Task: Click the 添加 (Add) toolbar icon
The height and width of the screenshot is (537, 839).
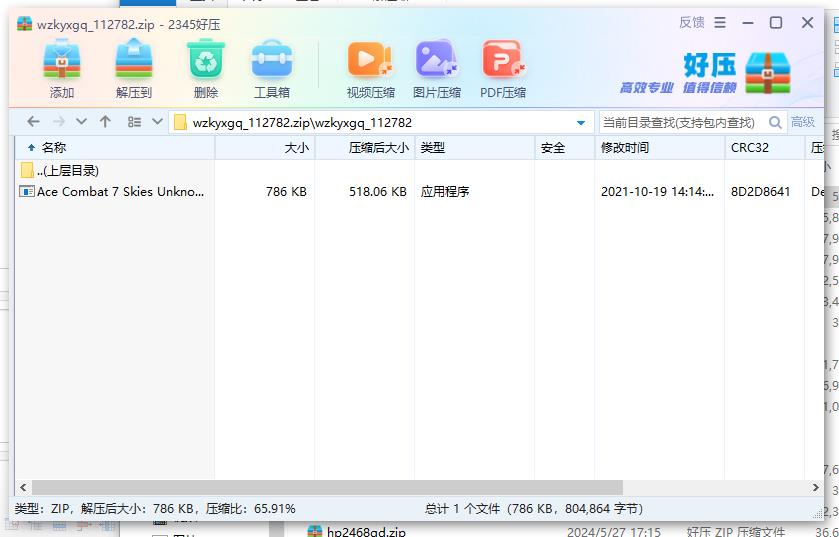Action: coord(62,60)
